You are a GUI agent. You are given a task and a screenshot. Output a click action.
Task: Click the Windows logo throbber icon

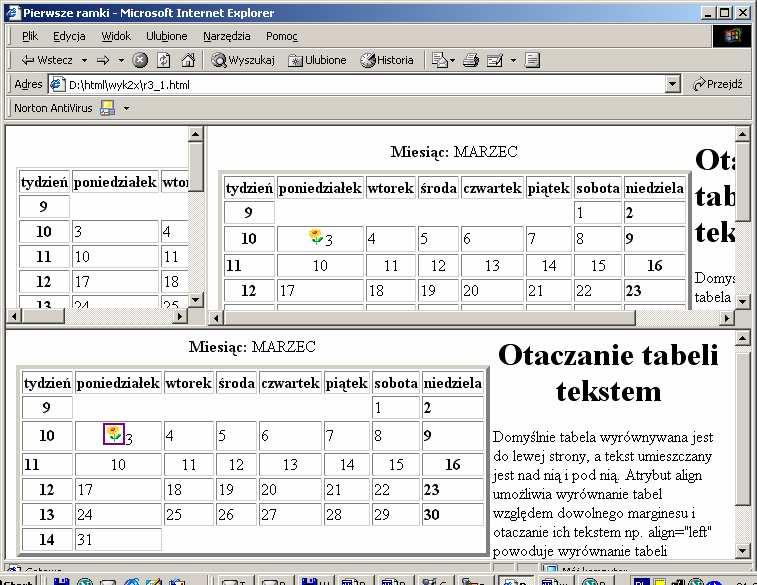[x=732, y=36]
